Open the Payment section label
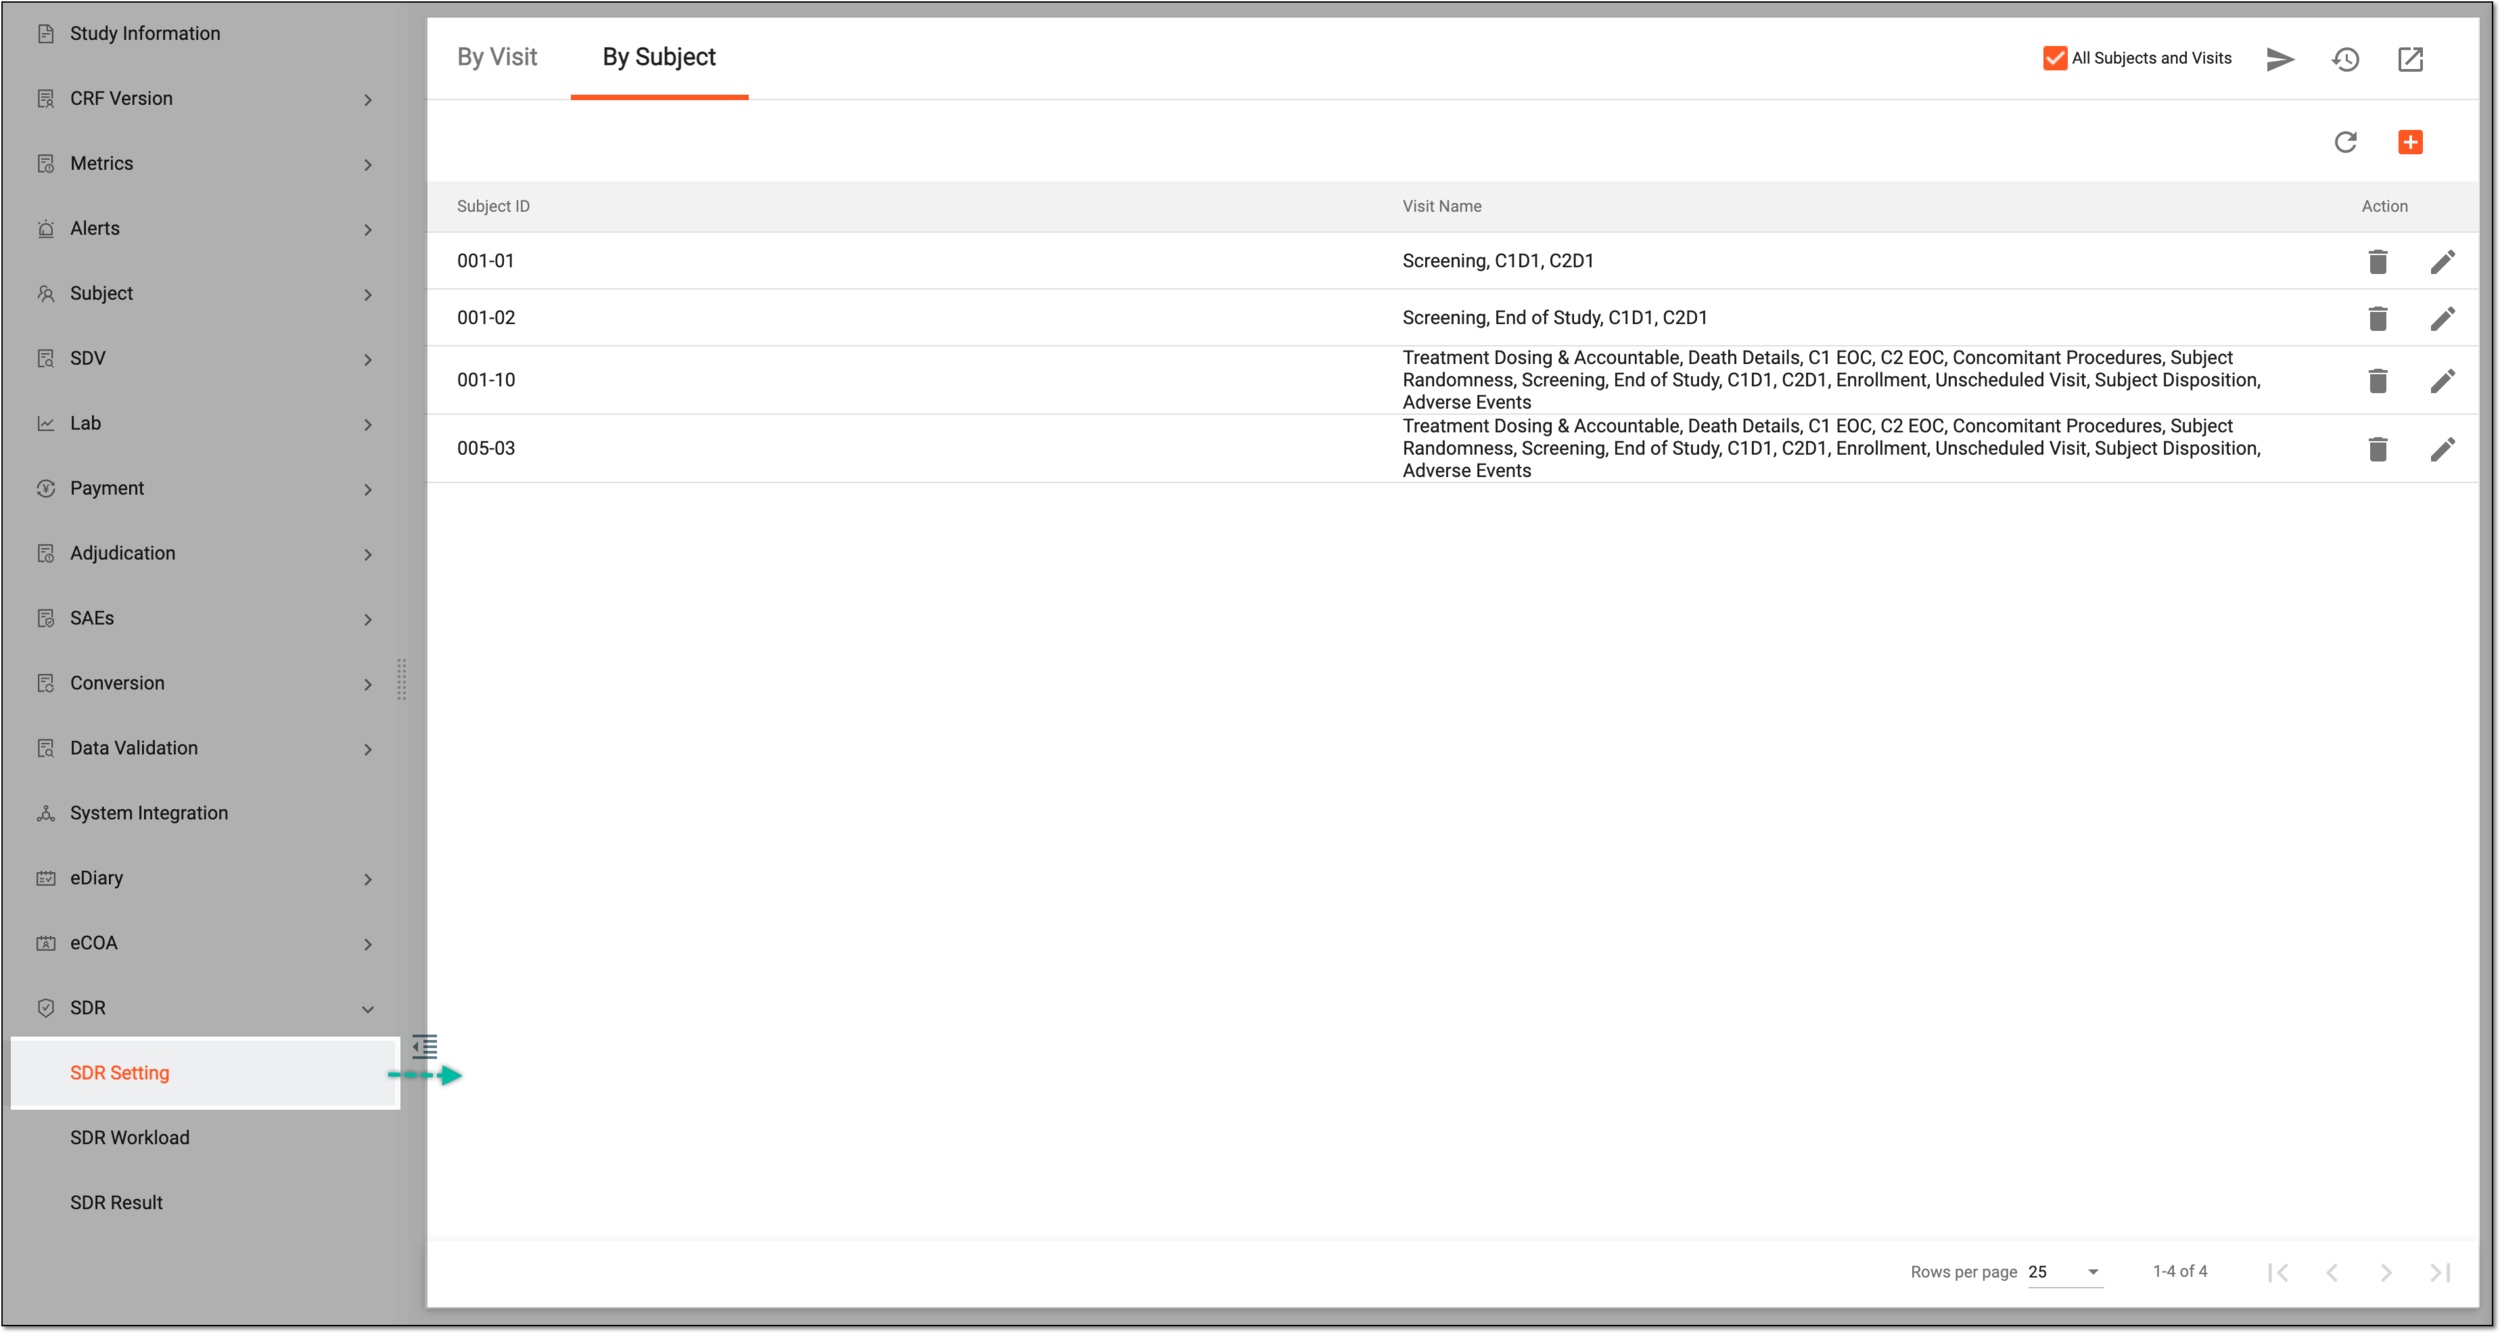This screenshot has width=2500, height=1333. point(107,488)
